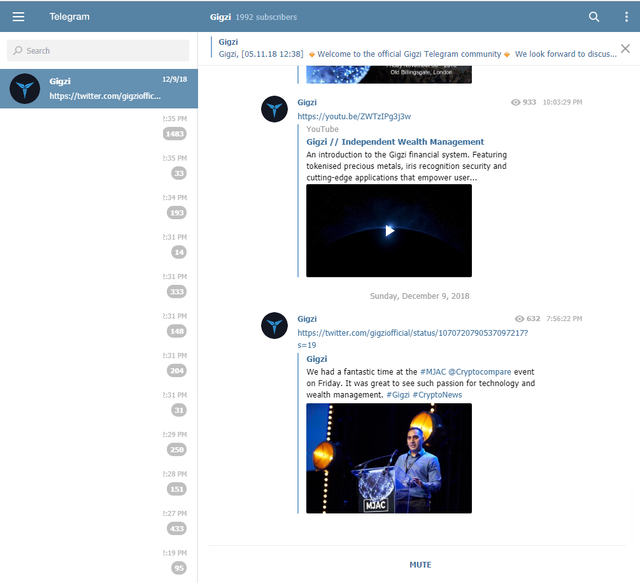The width and height of the screenshot is (640, 583).
Task: Open chat with 1483 unread badge
Action: point(99,128)
